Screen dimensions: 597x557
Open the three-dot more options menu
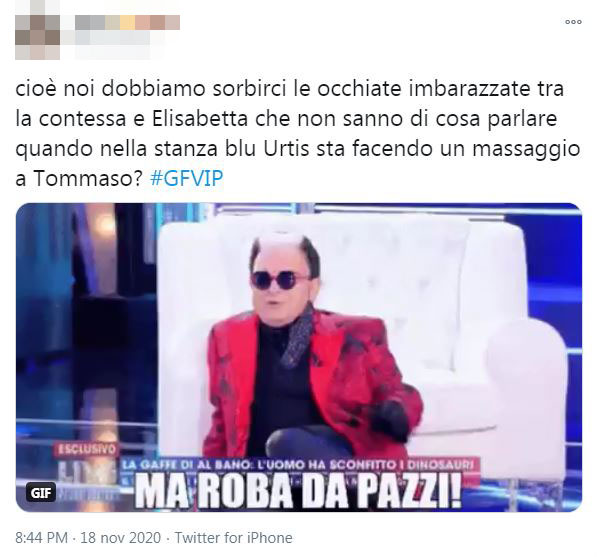pyautogui.click(x=573, y=22)
